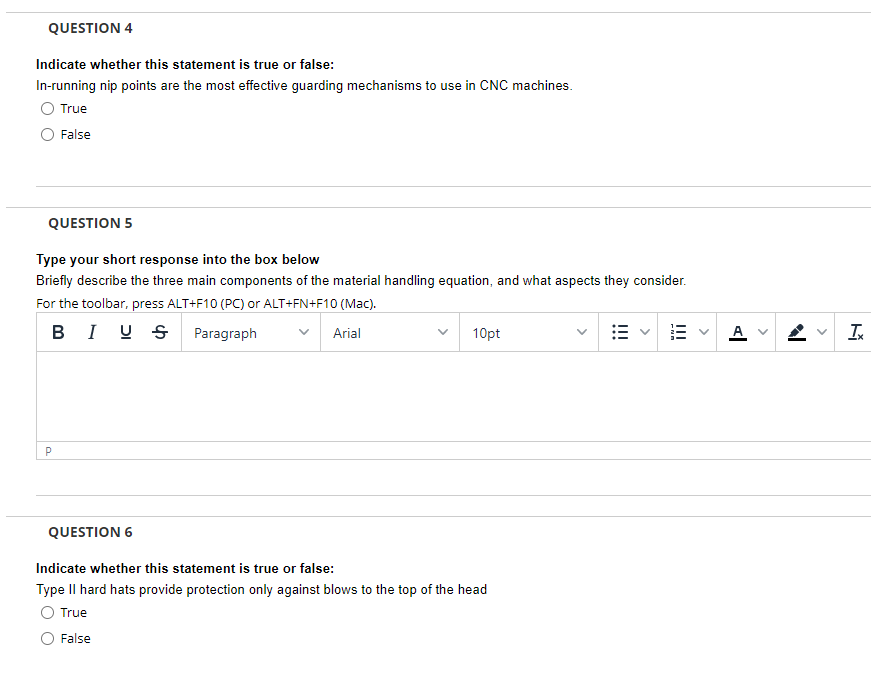
Task: Click the P element path in the editor status bar
Action: click(x=48, y=452)
